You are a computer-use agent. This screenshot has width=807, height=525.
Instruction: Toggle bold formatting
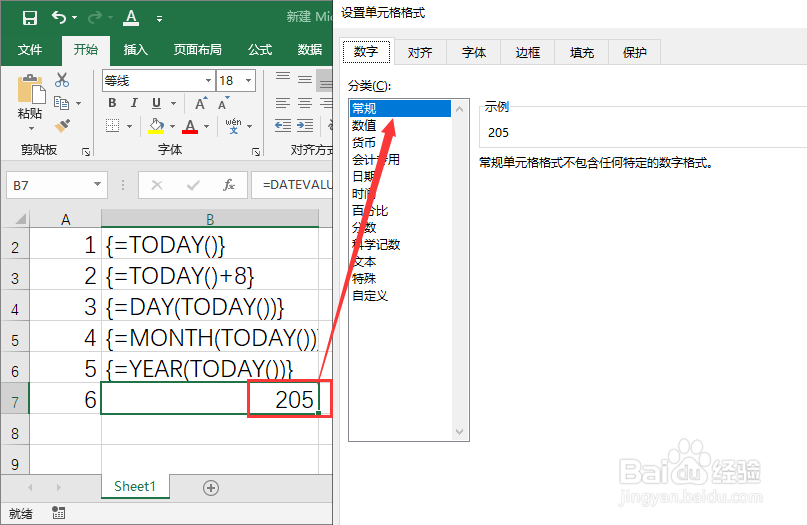pyautogui.click(x=112, y=103)
